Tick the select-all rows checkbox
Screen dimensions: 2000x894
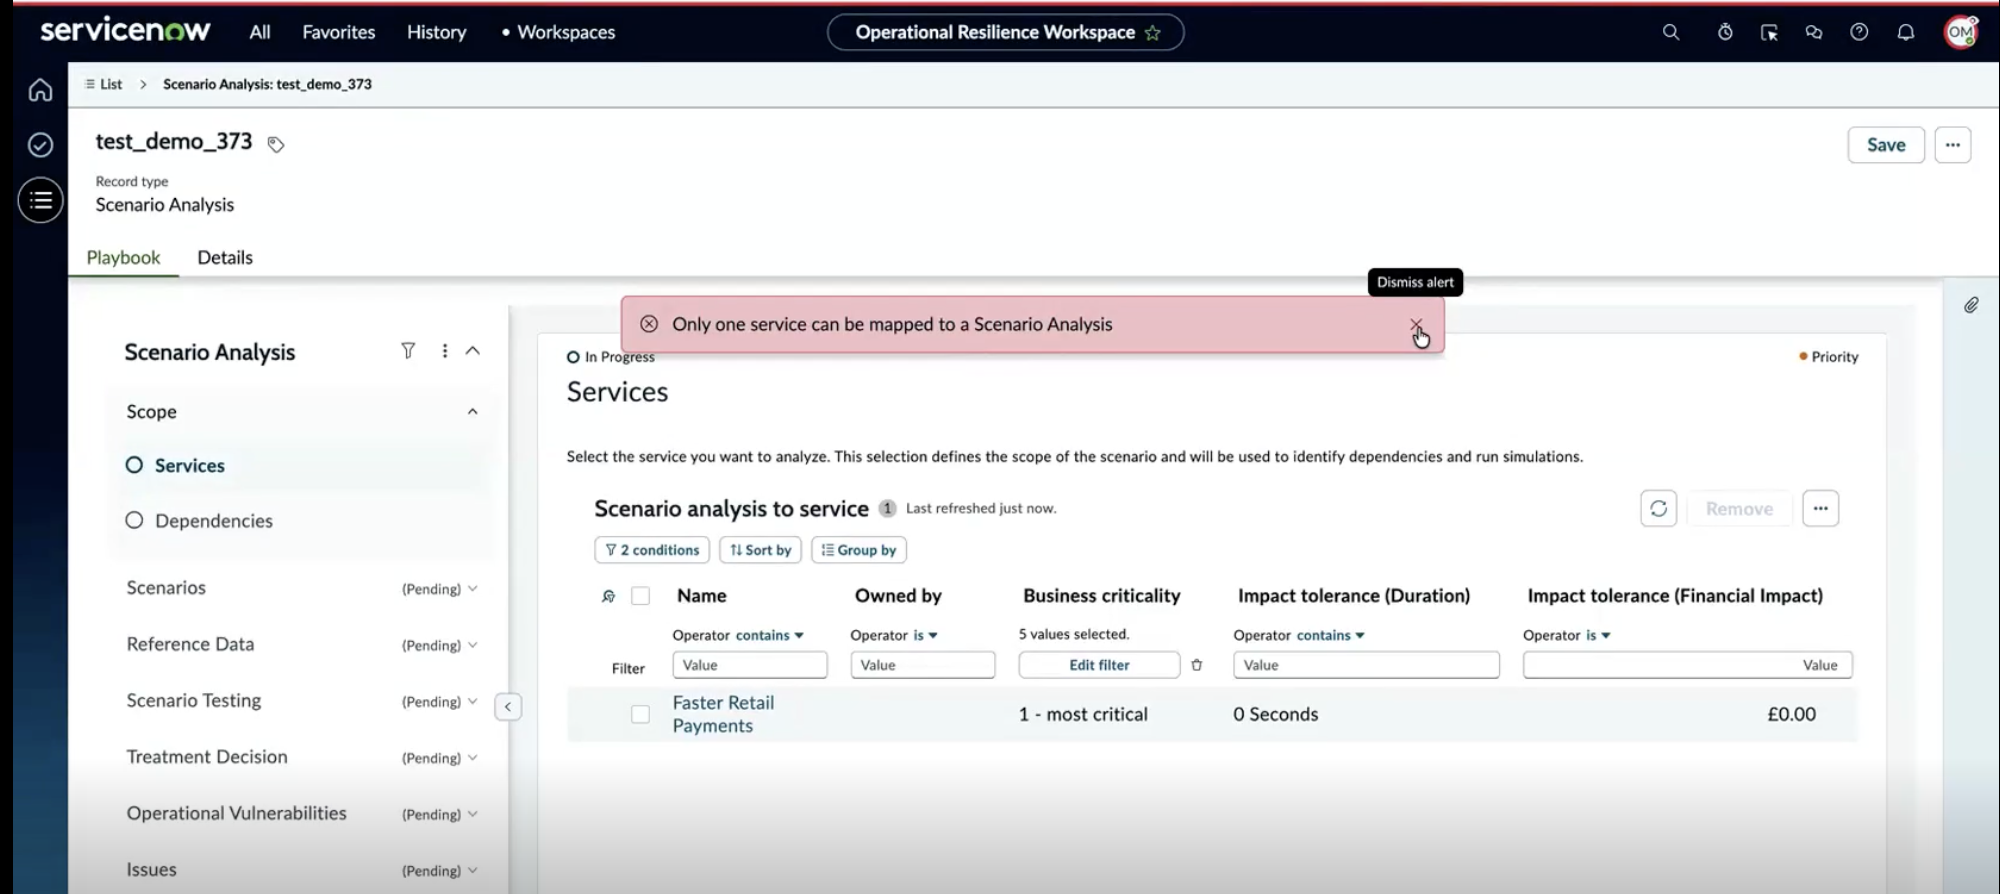640,596
